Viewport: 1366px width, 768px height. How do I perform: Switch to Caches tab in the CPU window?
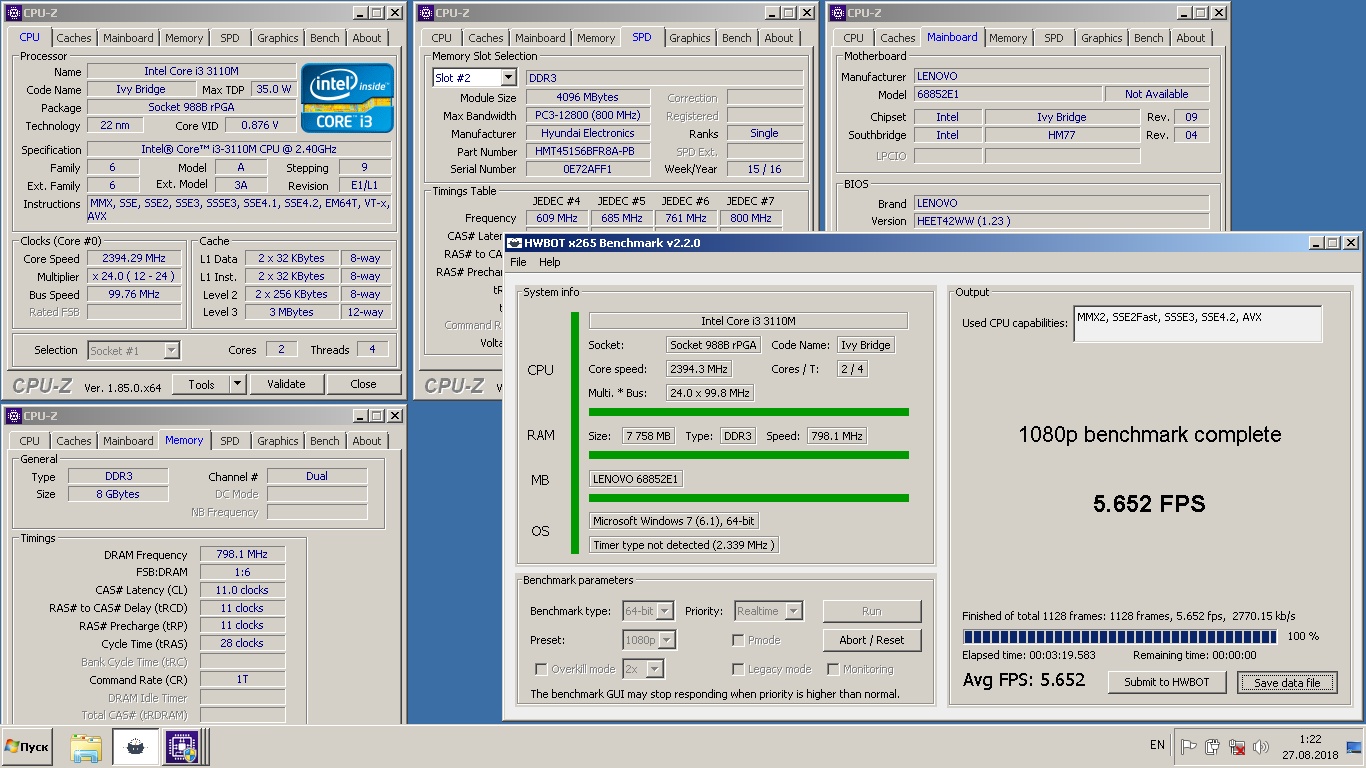tap(74, 38)
